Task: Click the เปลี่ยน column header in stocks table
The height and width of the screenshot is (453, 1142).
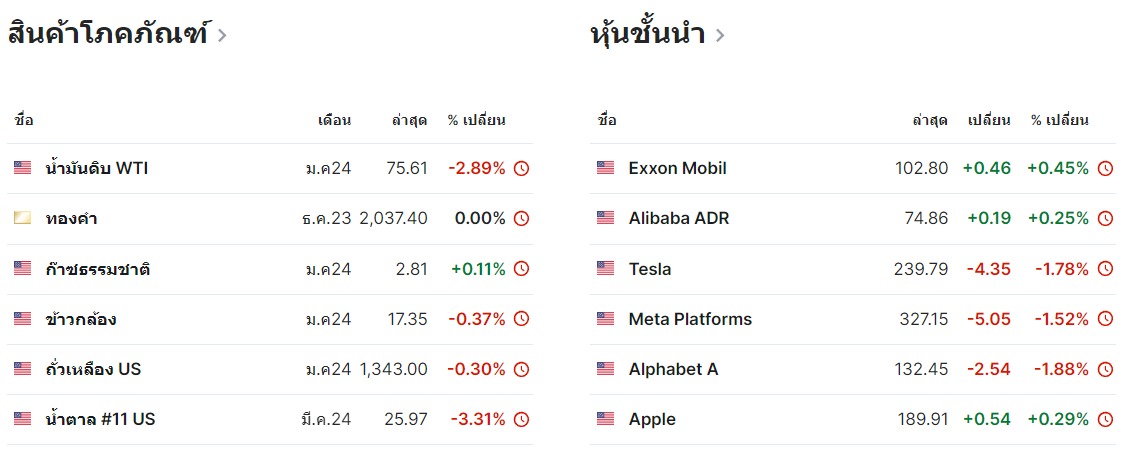Action: click(x=988, y=120)
